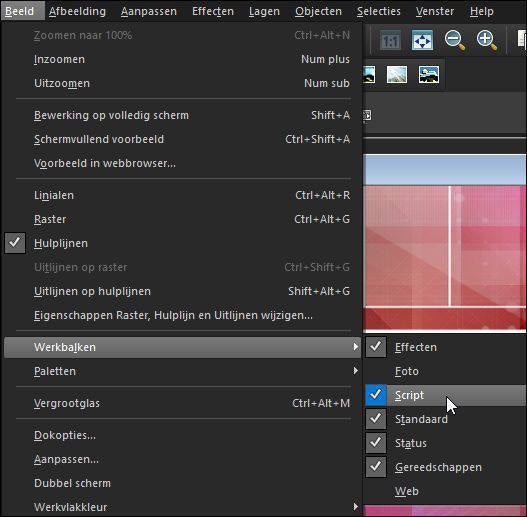Screen dimensions: 527x517
Task: Click the 1:1 zoom to 100% icon
Action: click(x=391, y=40)
